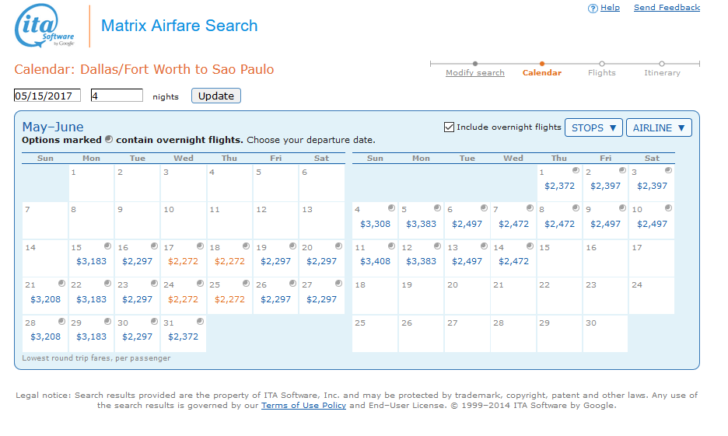This screenshot has height=436, width=728.
Task: Open the AIRLINE filter dropdown
Action: tap(659, 127)
